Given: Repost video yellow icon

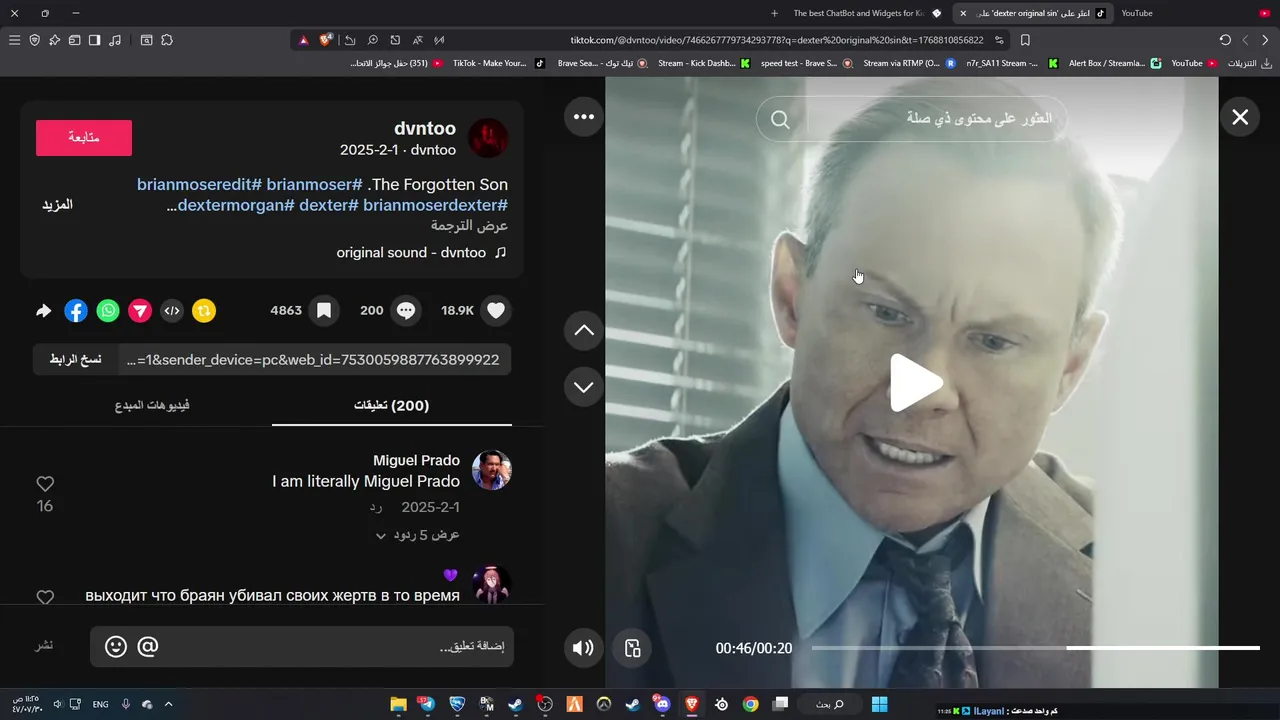Looking at the screenshot, I should (204, 311).
